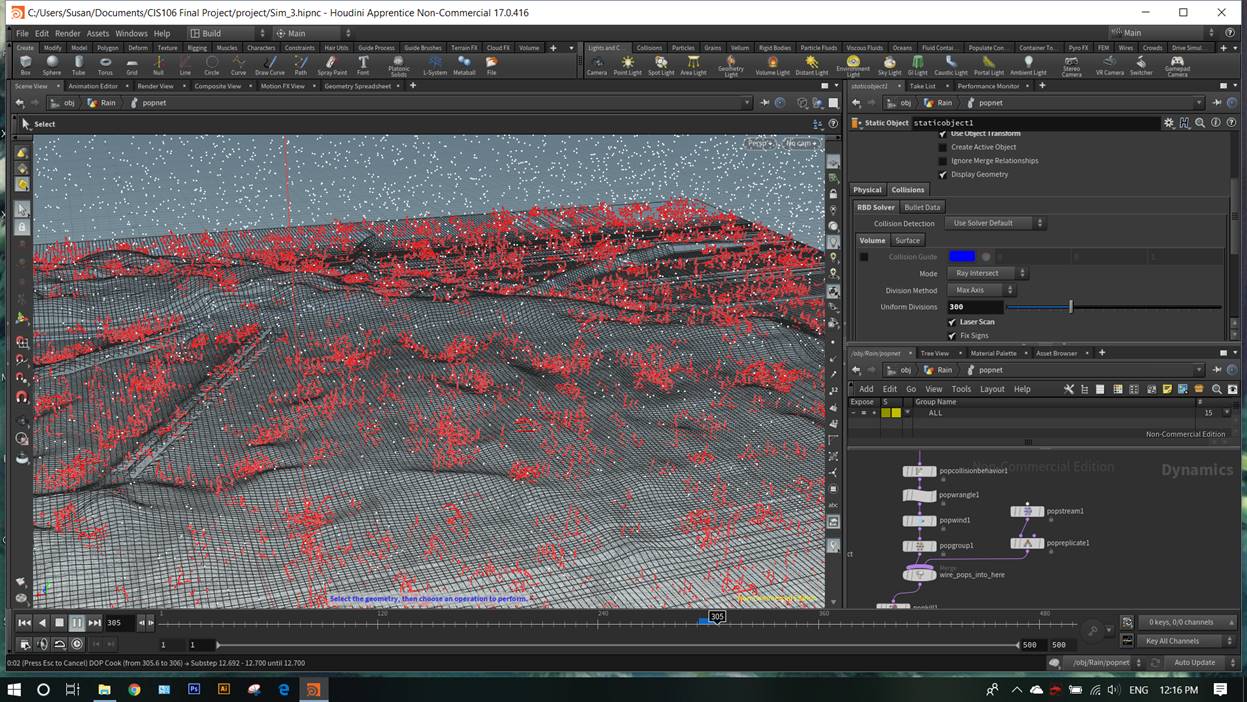Add a Point Light

tap(628, 65)
